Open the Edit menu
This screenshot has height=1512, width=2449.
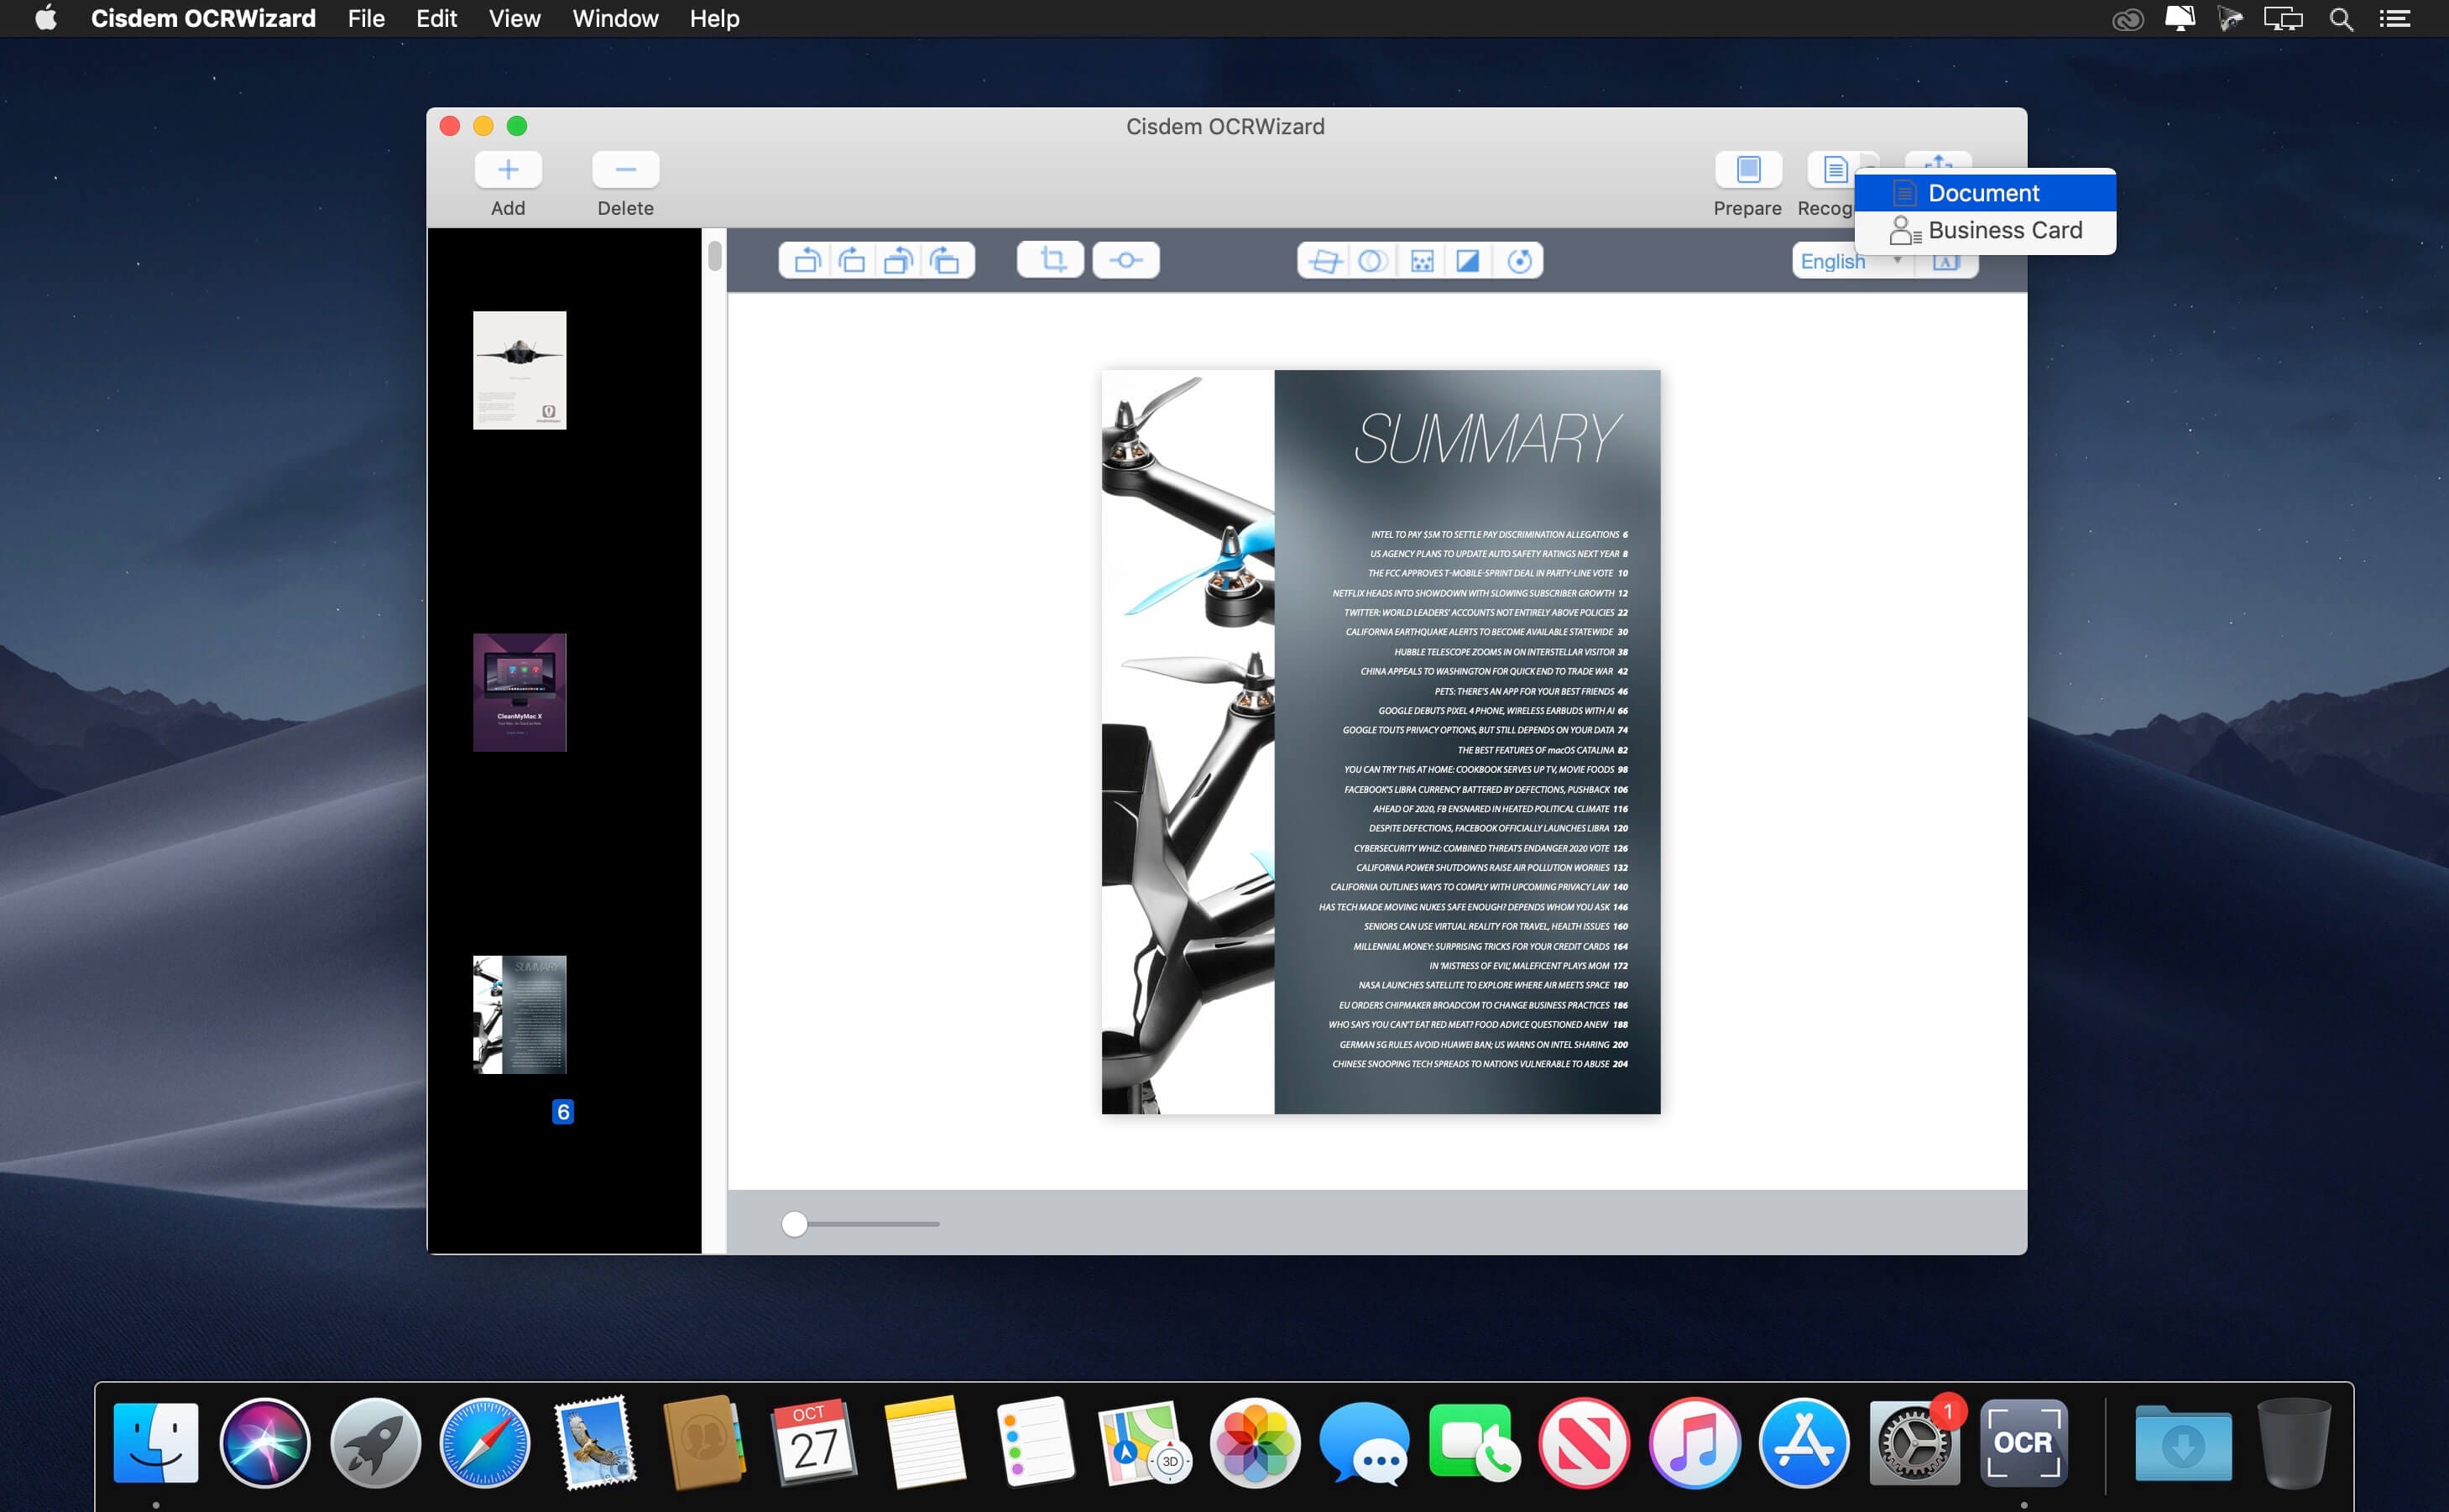(x=436, y=18)
